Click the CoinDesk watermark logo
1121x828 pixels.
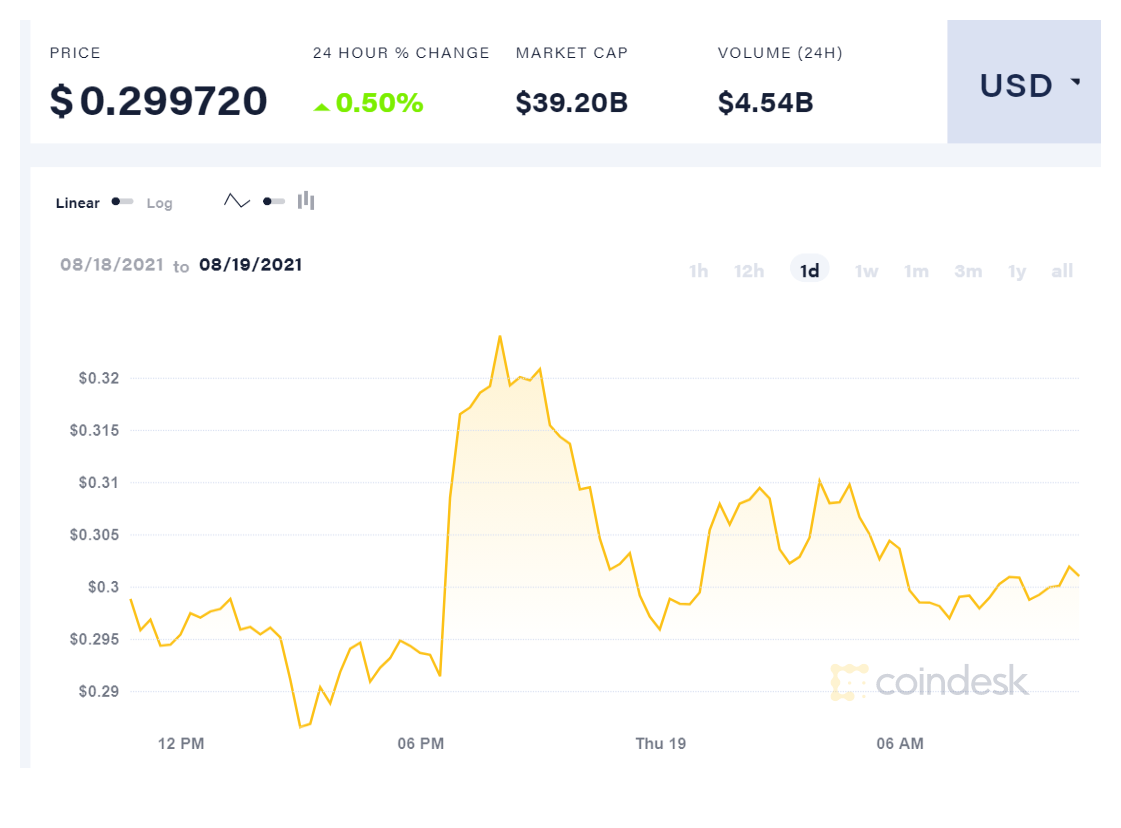point(929,682)
